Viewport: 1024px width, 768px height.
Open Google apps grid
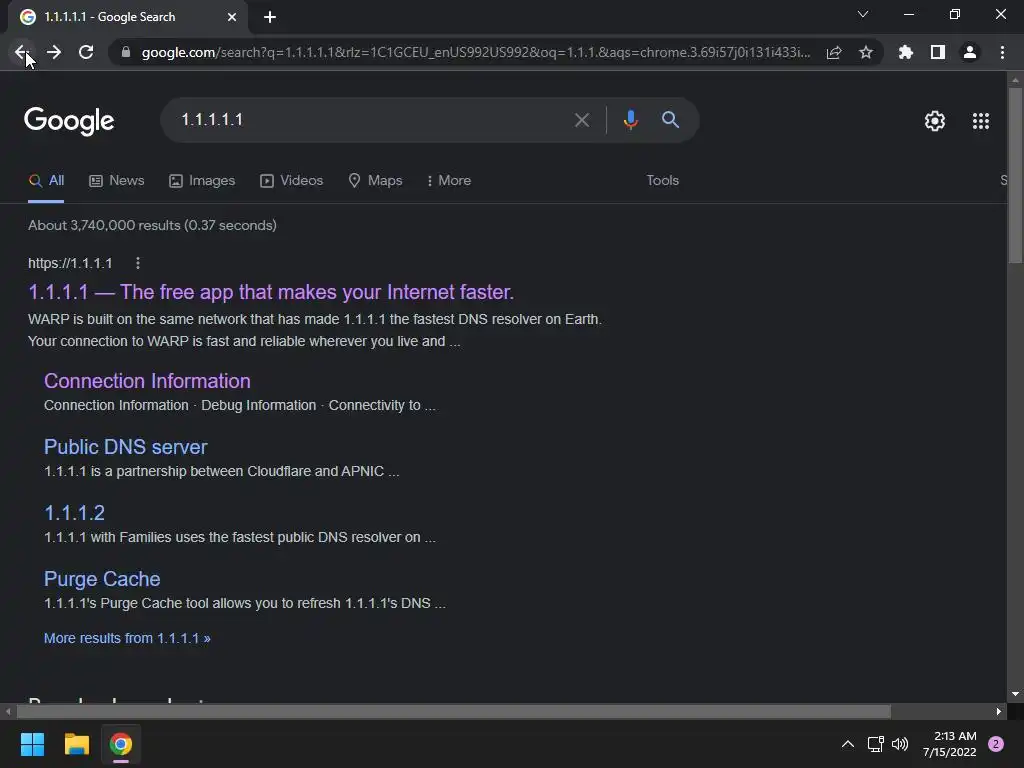click(981, 121)
